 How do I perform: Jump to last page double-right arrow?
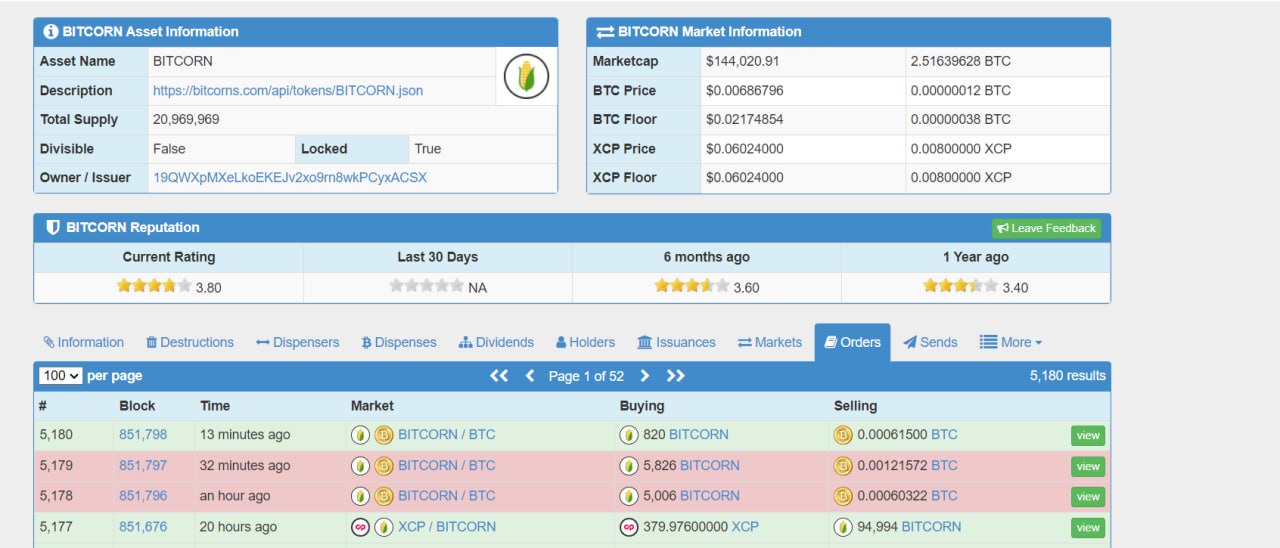676,375
